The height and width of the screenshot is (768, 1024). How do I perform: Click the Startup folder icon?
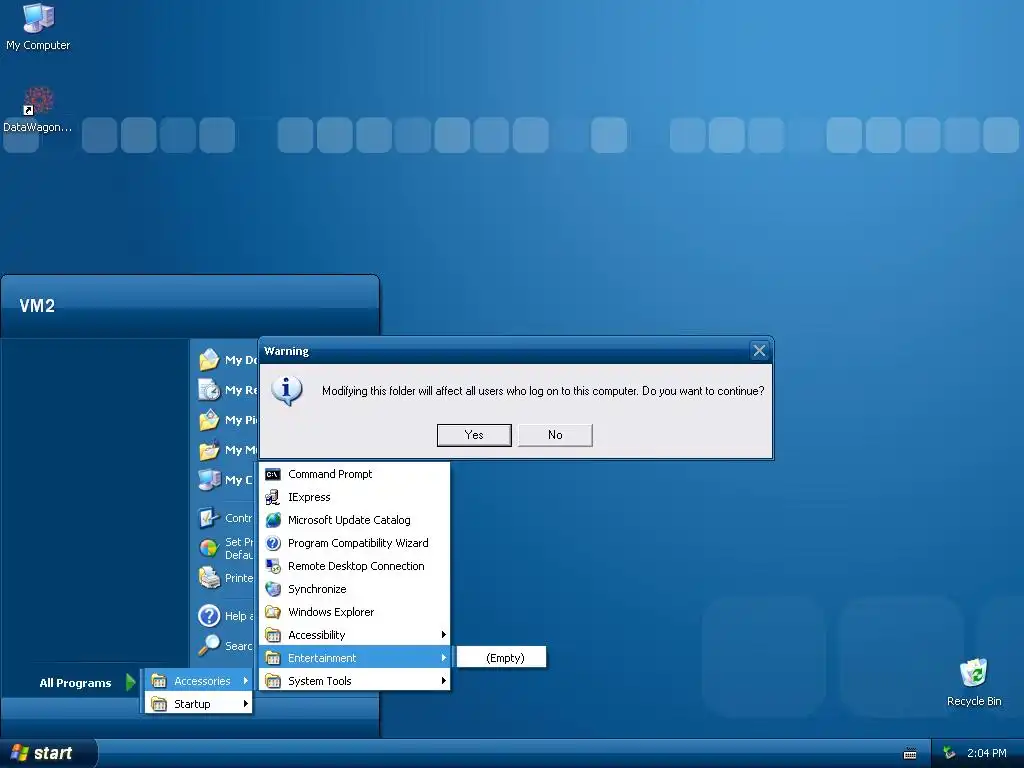tap(159, 704)
